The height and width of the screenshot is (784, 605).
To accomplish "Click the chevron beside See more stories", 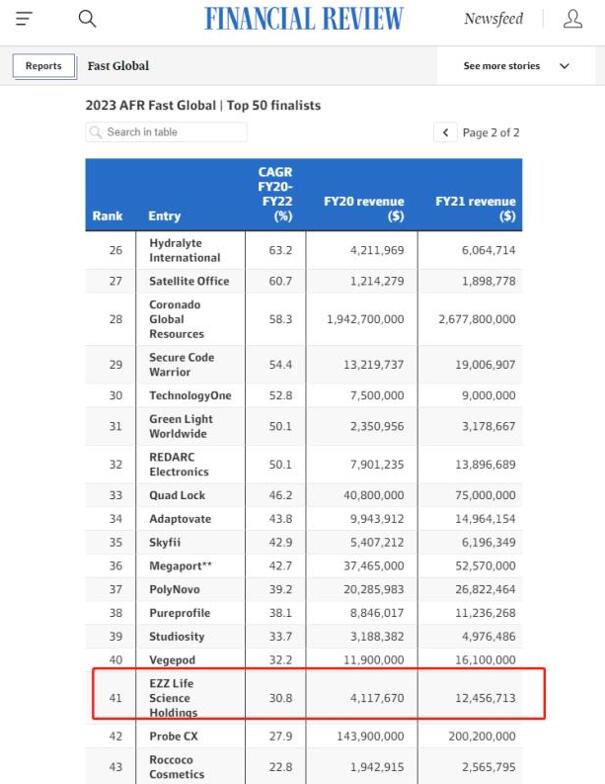I will [564, 66].
